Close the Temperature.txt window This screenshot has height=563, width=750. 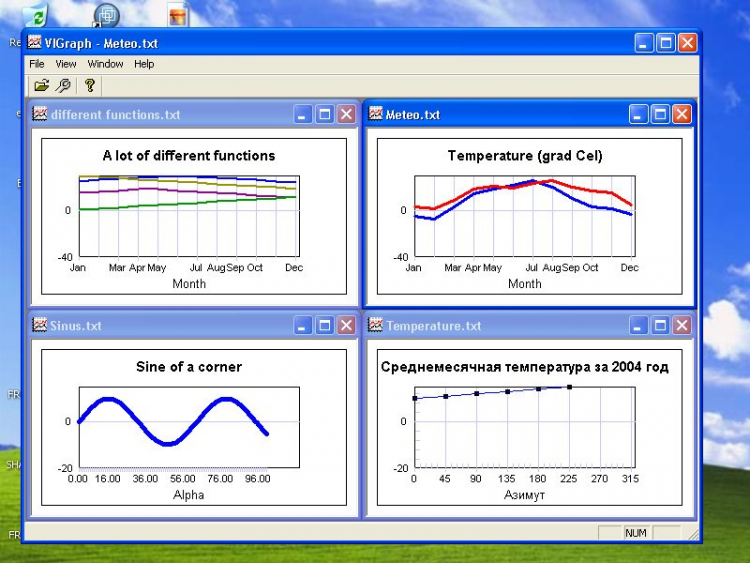coord(682,326)
